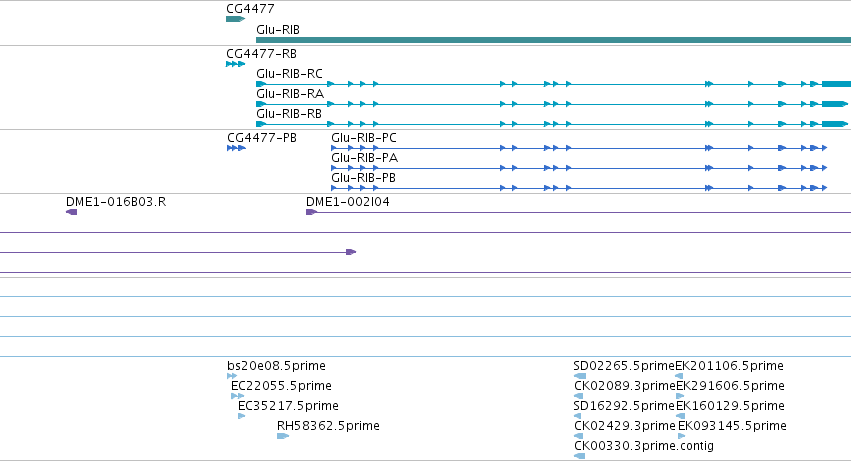Select the Glu-RIB-PB protein label
The height and width of the screenshot is (461, 851).
coord(364,178)
